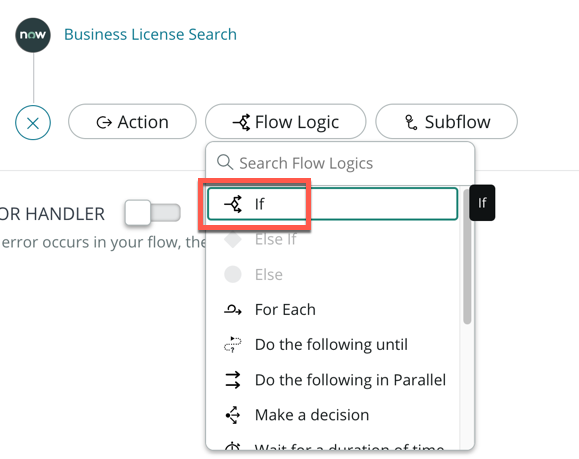Click the Make a decision icon
The width and height of the screenshot is (579, 459).
coord(233,415)
